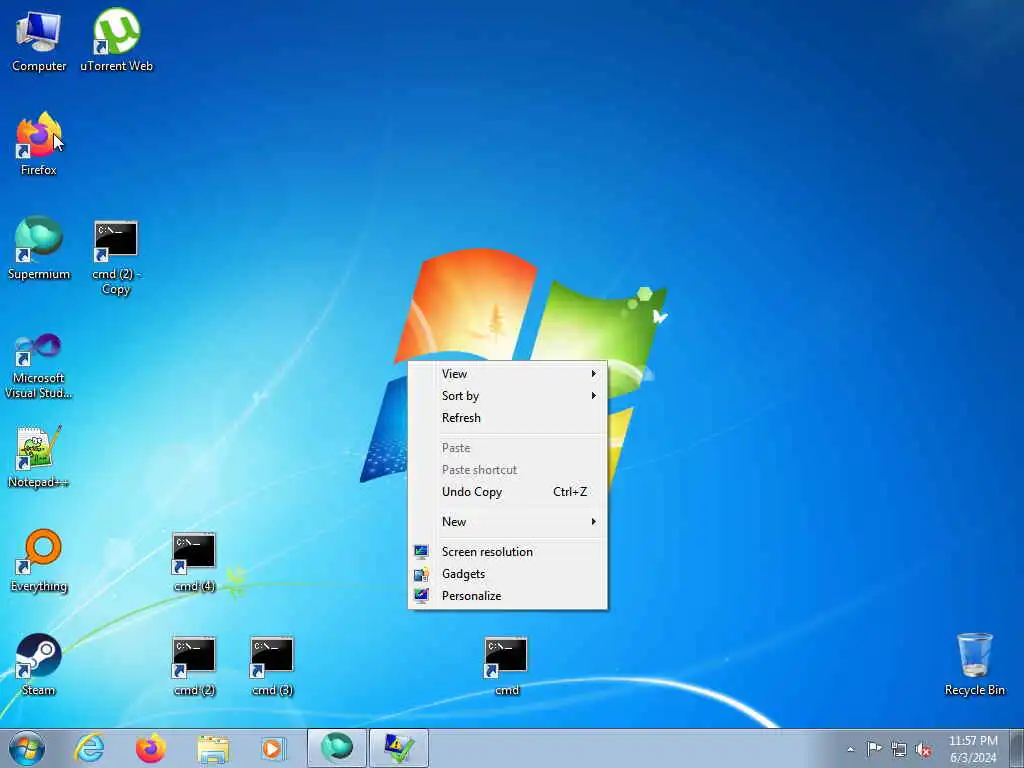
Task: Select the cmd (3) shortcut icon
Action: click(x=272, y=665)
